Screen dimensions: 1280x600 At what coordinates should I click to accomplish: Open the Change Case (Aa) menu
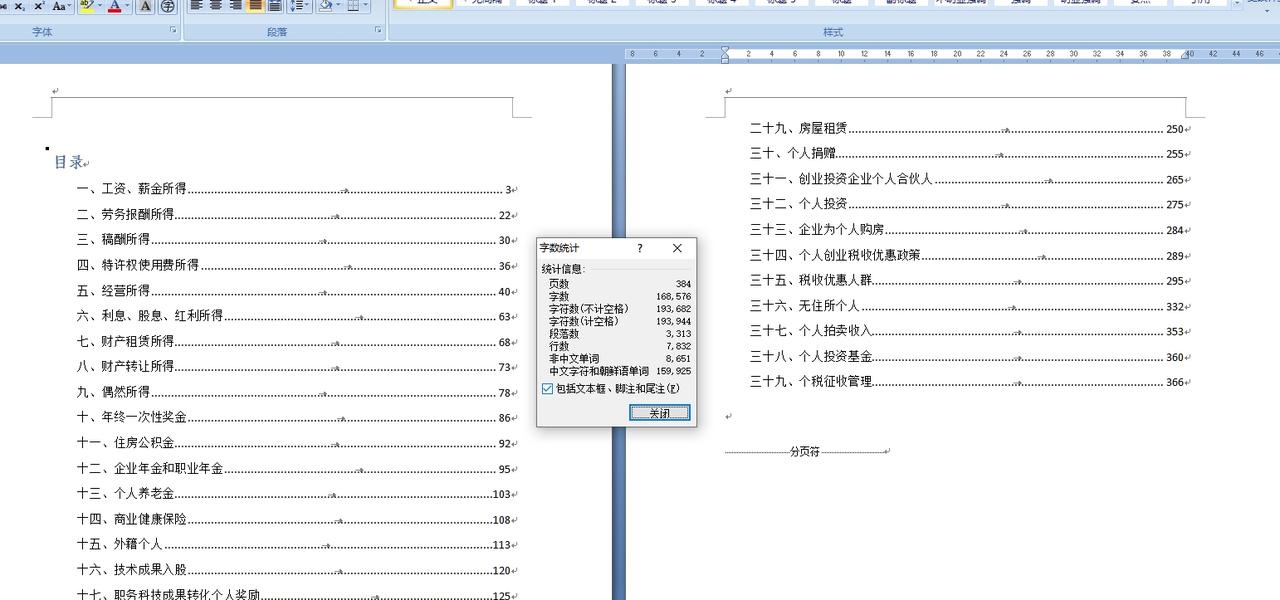point(62,6)
